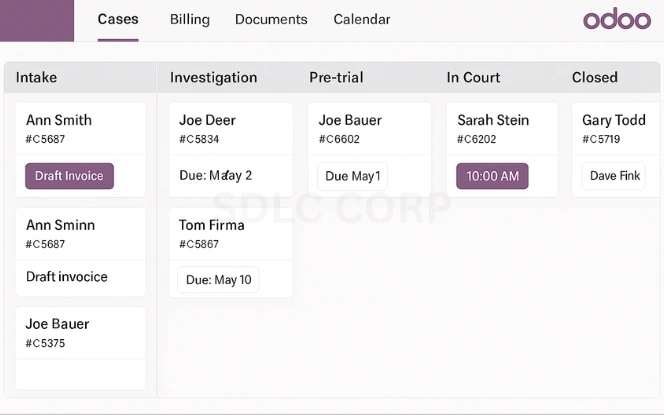Open the Ann Sminn case card

coord(80,252)
